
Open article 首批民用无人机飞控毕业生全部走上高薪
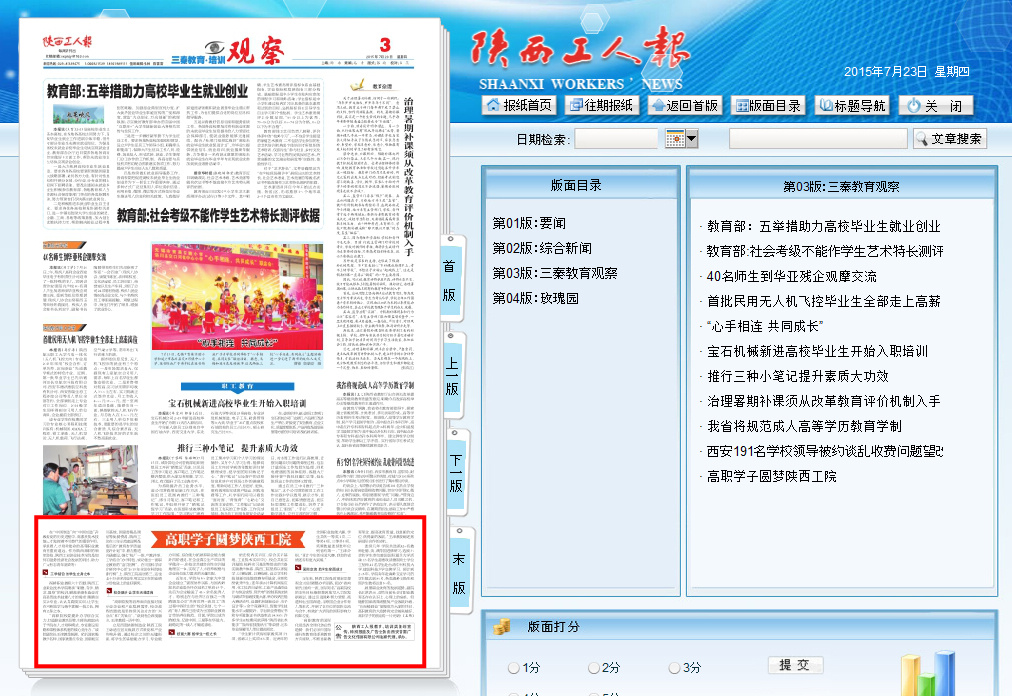tap(824, 302)
